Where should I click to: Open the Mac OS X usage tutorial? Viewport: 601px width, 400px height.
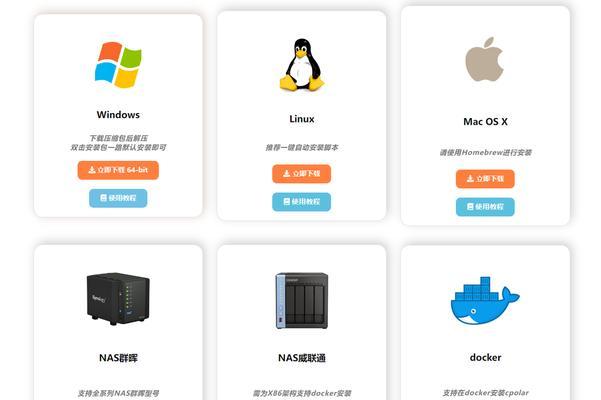click(x=485, y=207)
